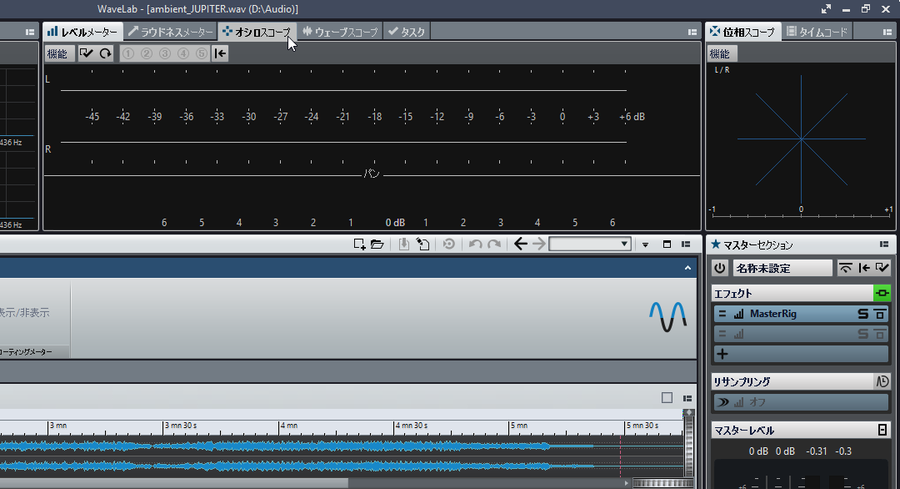This screenshot has width=900, height=489.
Task: Open the 機能 menu in the level meter
Action: point(57,53)
